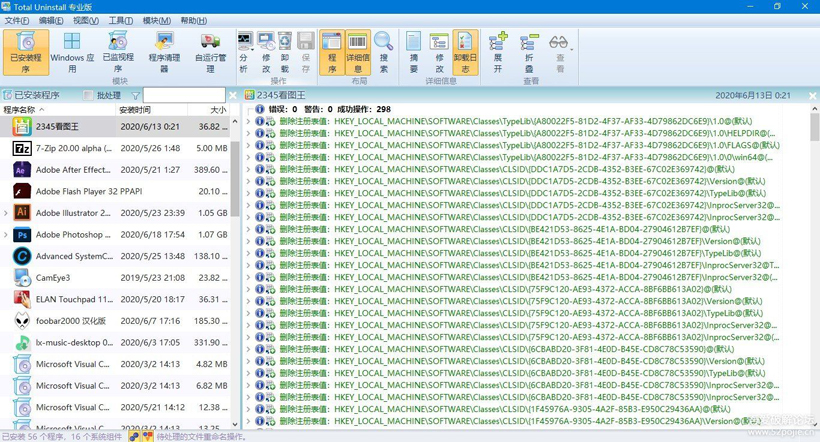Sort by 大小 column header
Screen dimensions: 820x442
(209, 109)
